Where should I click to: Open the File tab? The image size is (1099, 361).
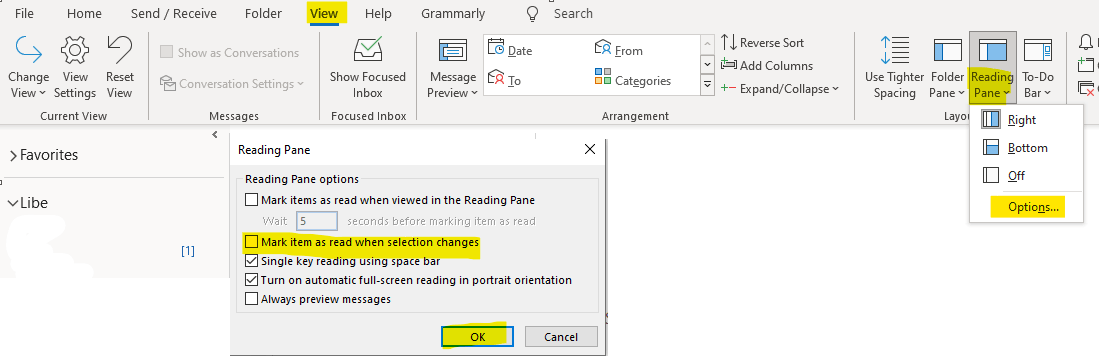coord(24,13)
